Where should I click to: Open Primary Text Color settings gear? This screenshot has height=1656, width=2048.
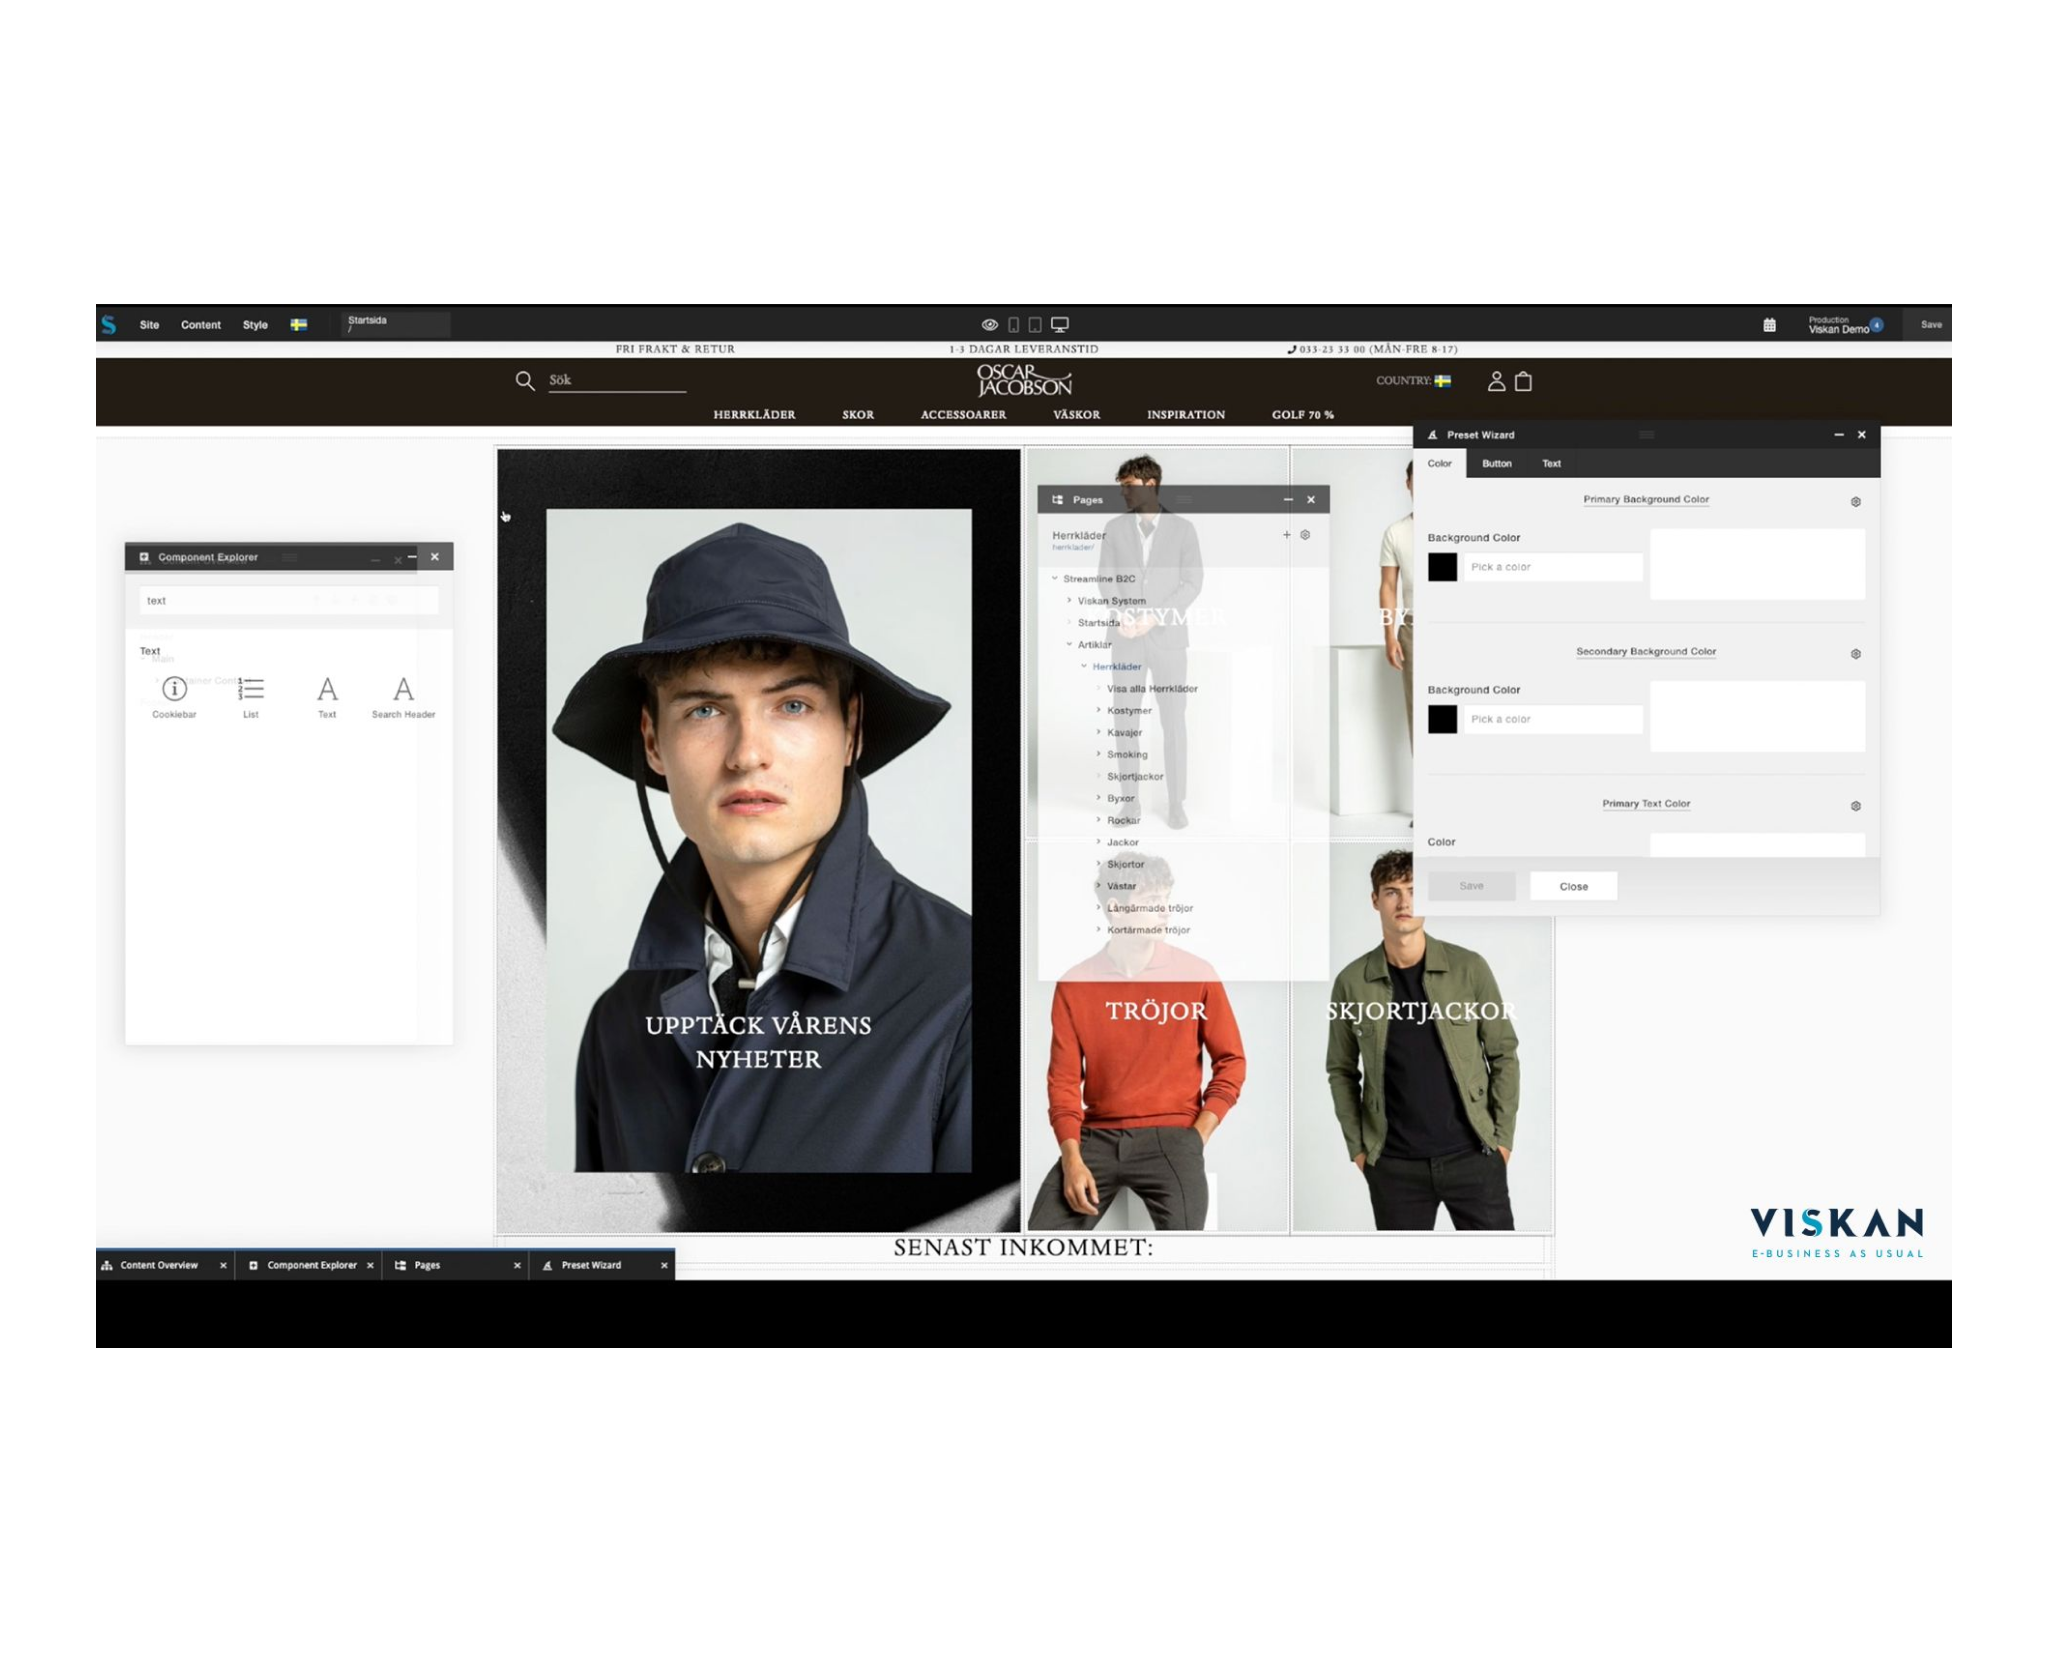(1855, 806)
